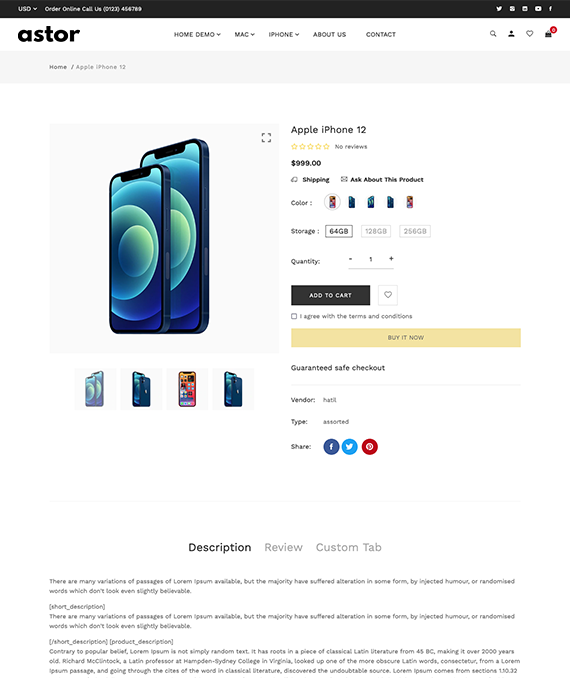
Task: Click Ask About This Product link
Action: pos(382,179)
